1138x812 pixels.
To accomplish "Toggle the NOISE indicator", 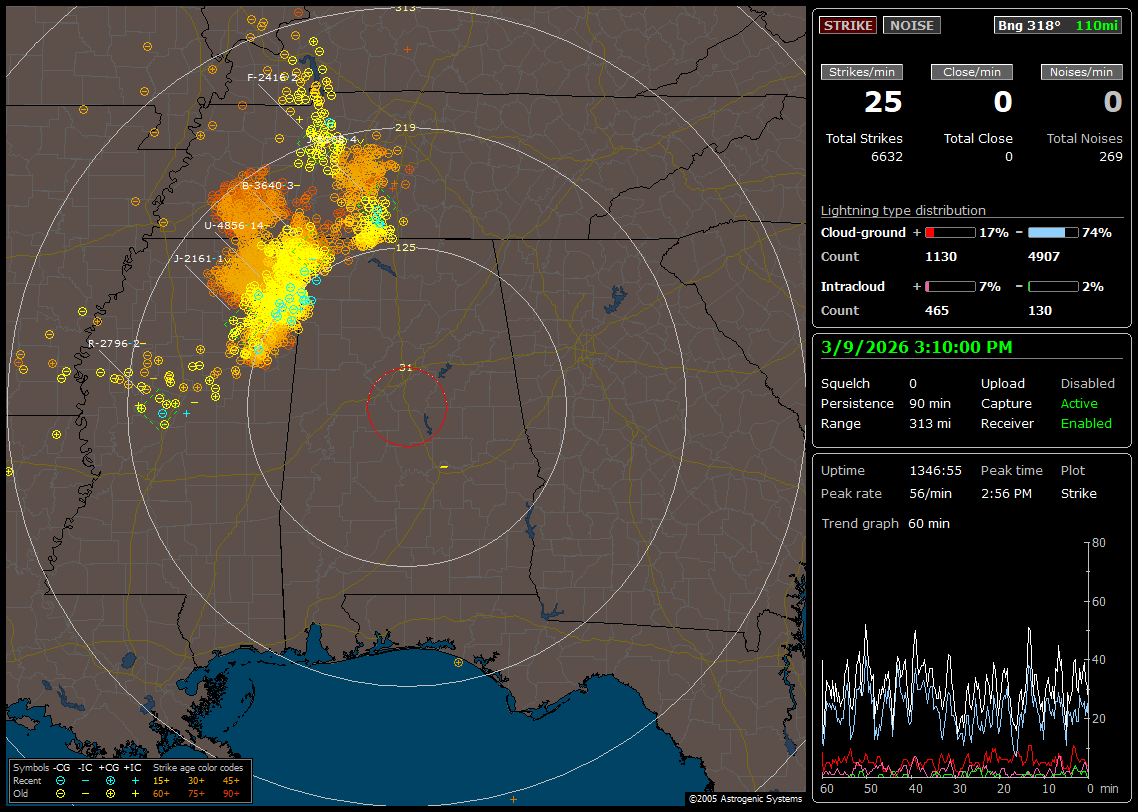I will click(911, 26).
